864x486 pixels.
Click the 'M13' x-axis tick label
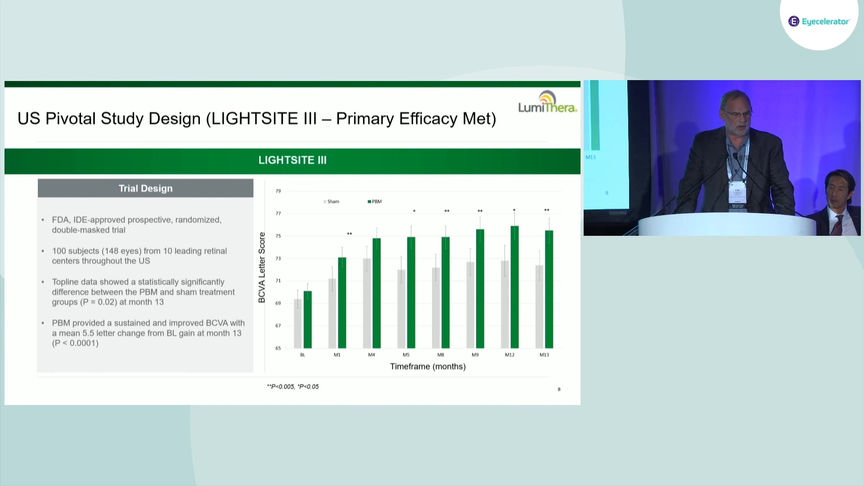click(x=544, y=355)
